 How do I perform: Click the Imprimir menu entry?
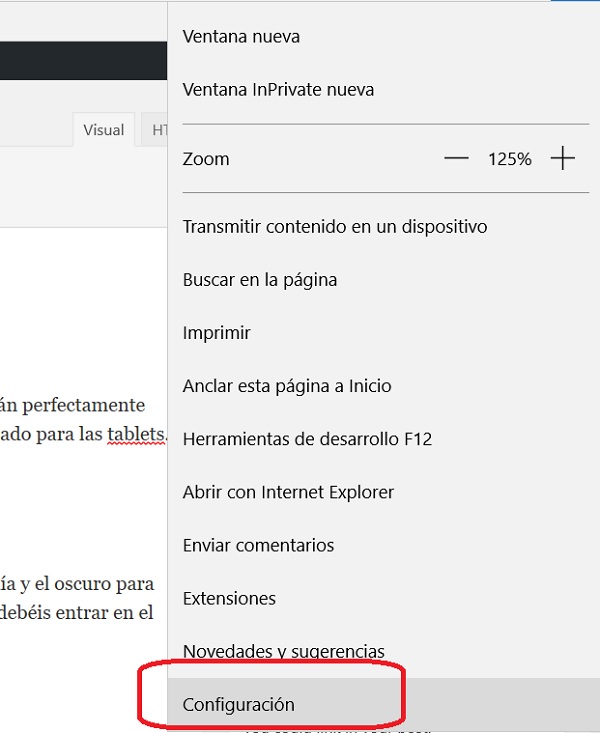click(x=216, y=333)
